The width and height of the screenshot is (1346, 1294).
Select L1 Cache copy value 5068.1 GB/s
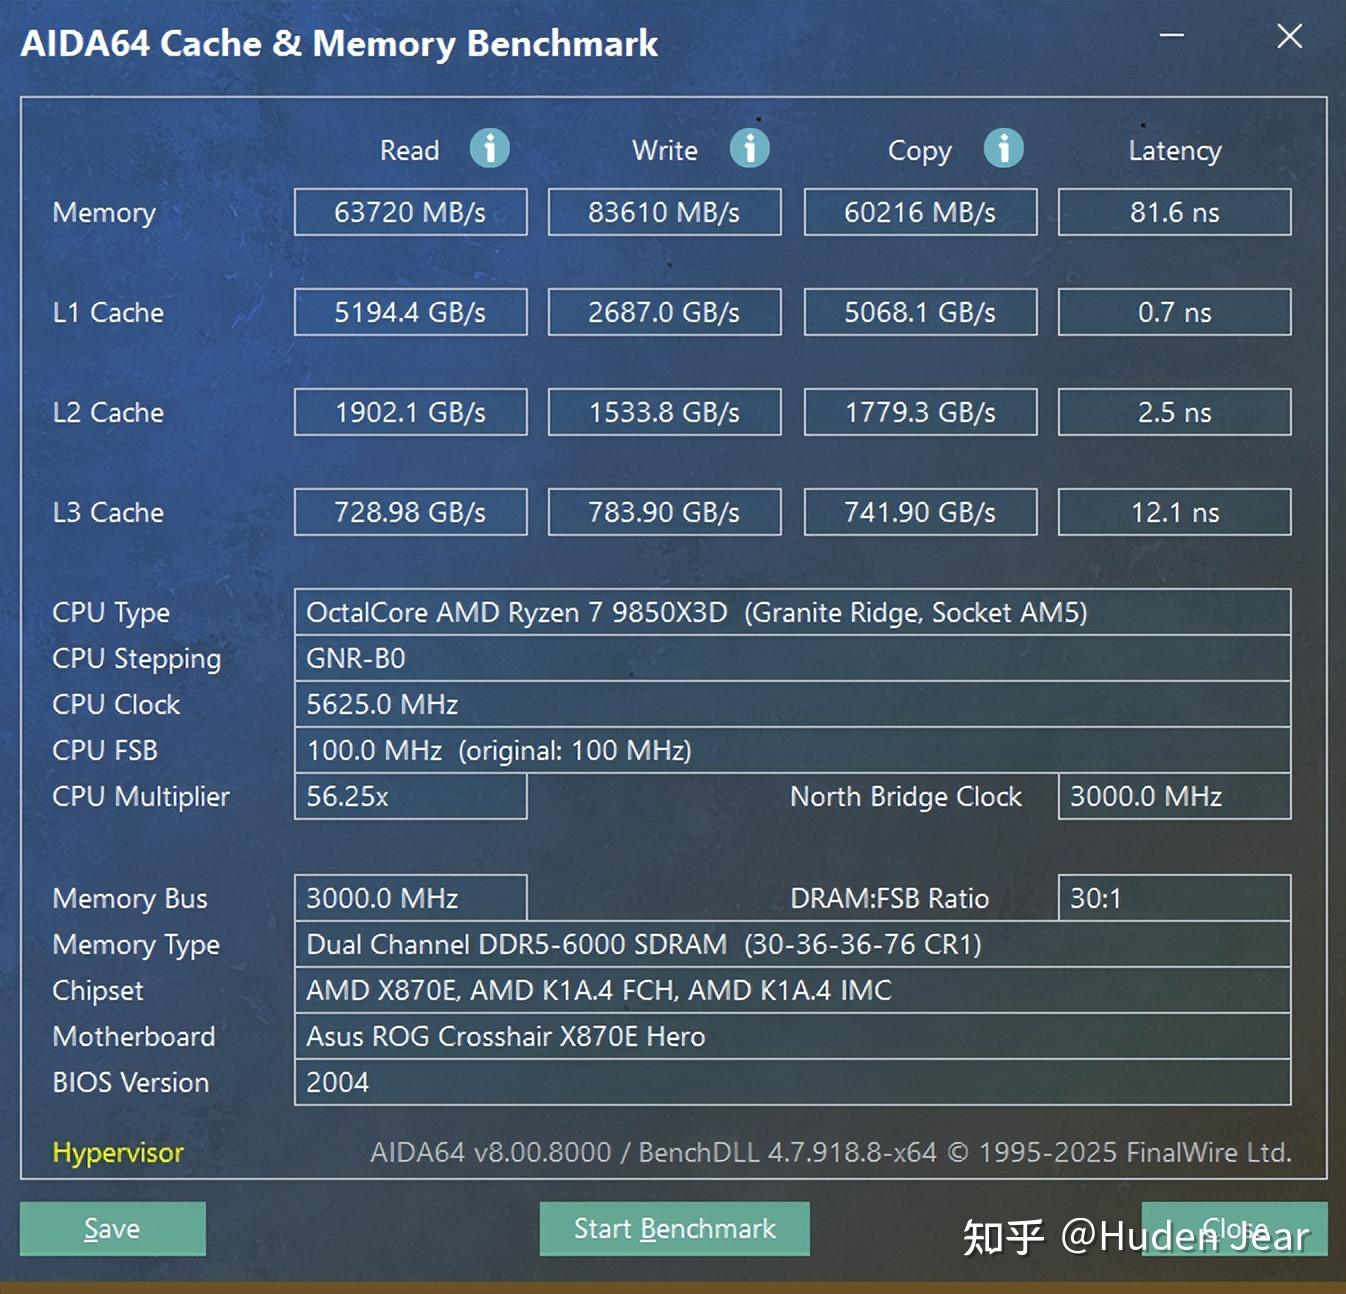(921, 312)
